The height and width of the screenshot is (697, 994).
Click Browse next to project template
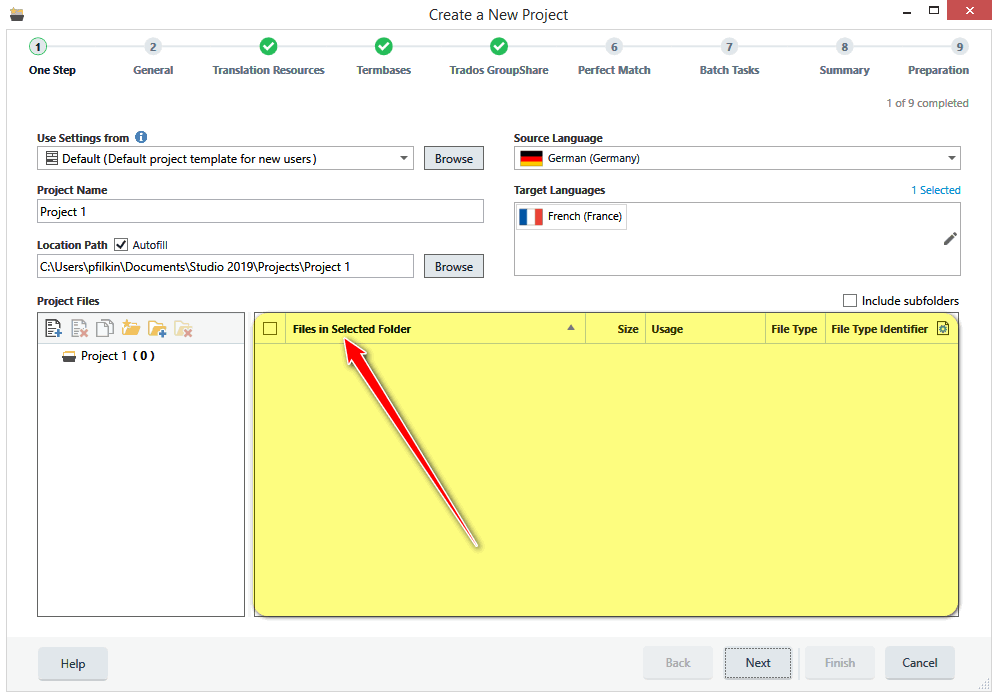tap(454, 159)
